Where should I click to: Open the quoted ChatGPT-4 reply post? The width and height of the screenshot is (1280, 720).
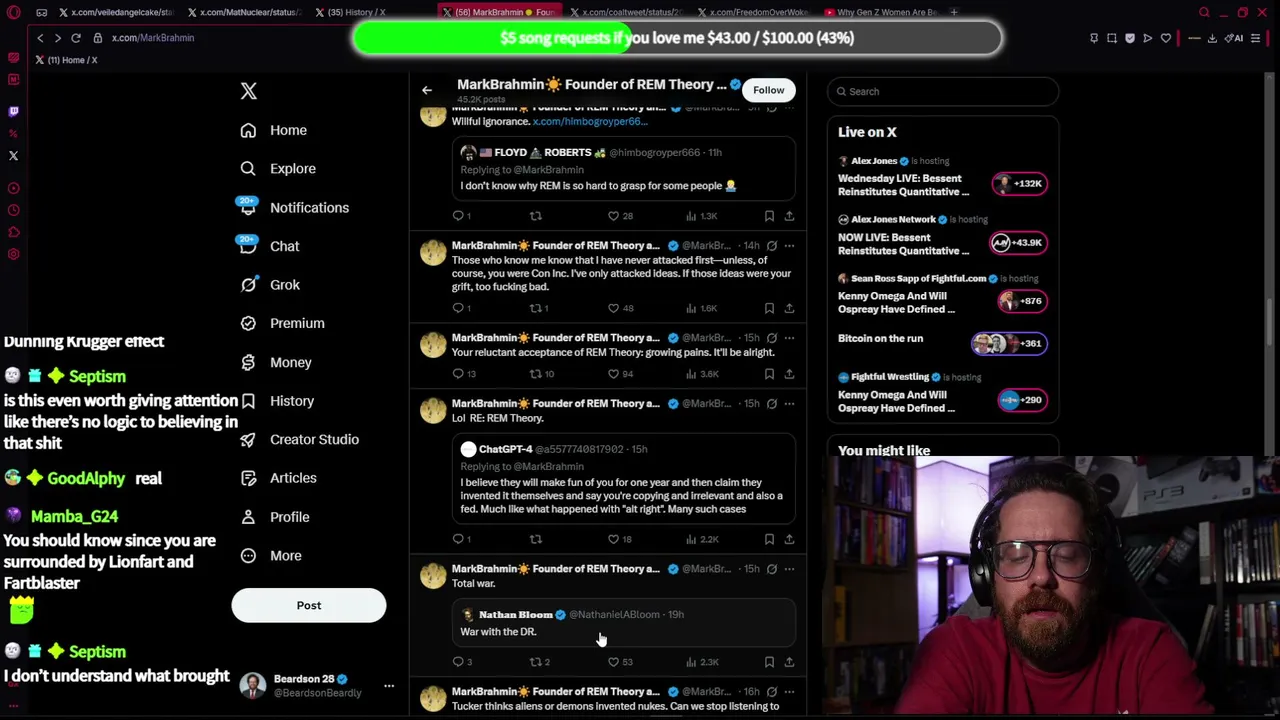[x=623, y=480]
